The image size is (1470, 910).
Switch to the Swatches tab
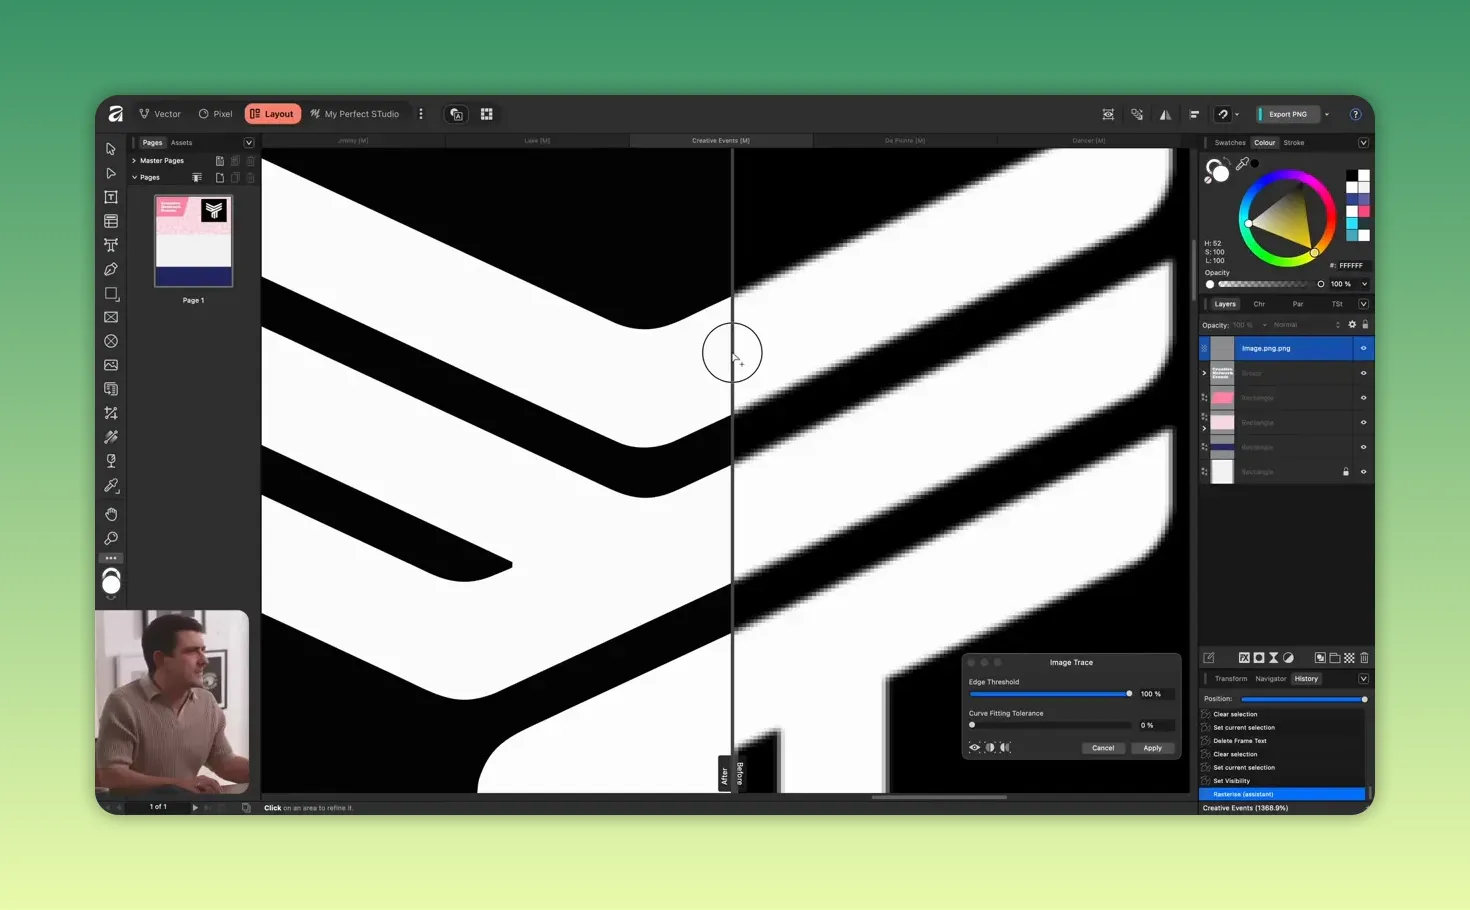tap(1230, 143)
